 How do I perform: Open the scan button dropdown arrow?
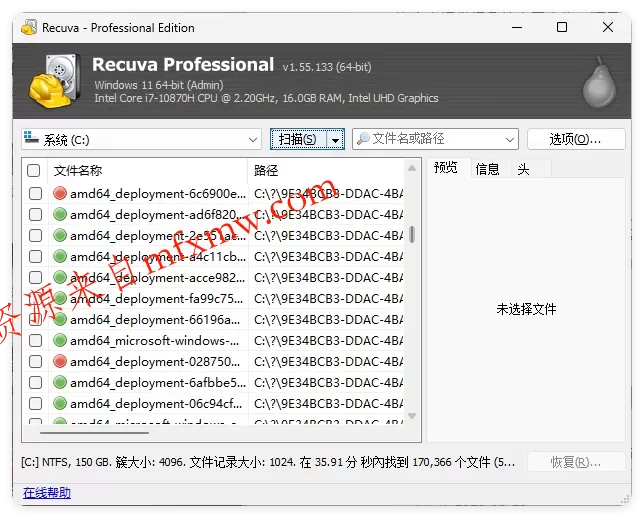coord(336,140)
